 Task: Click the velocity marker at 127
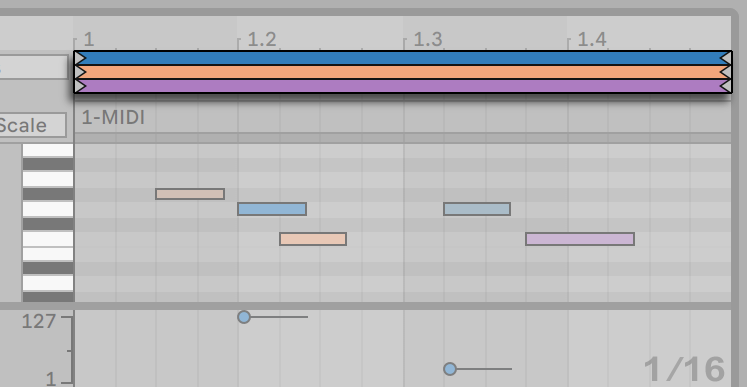[244, 317]
